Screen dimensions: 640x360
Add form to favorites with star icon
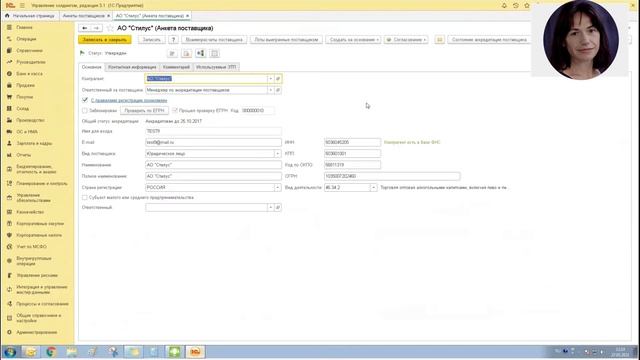pyautogui.click(x=110, y=28)
